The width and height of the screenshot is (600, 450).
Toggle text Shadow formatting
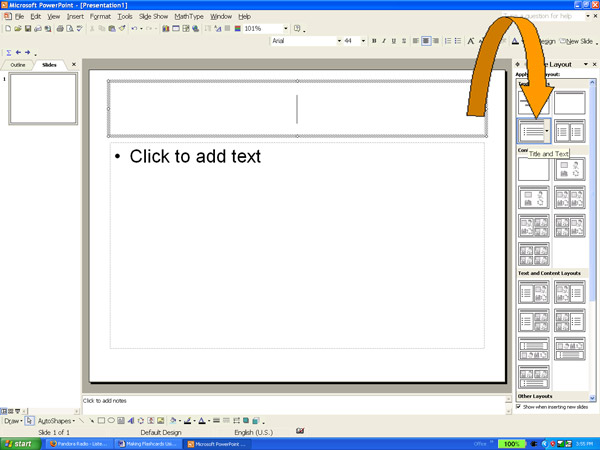404,41
